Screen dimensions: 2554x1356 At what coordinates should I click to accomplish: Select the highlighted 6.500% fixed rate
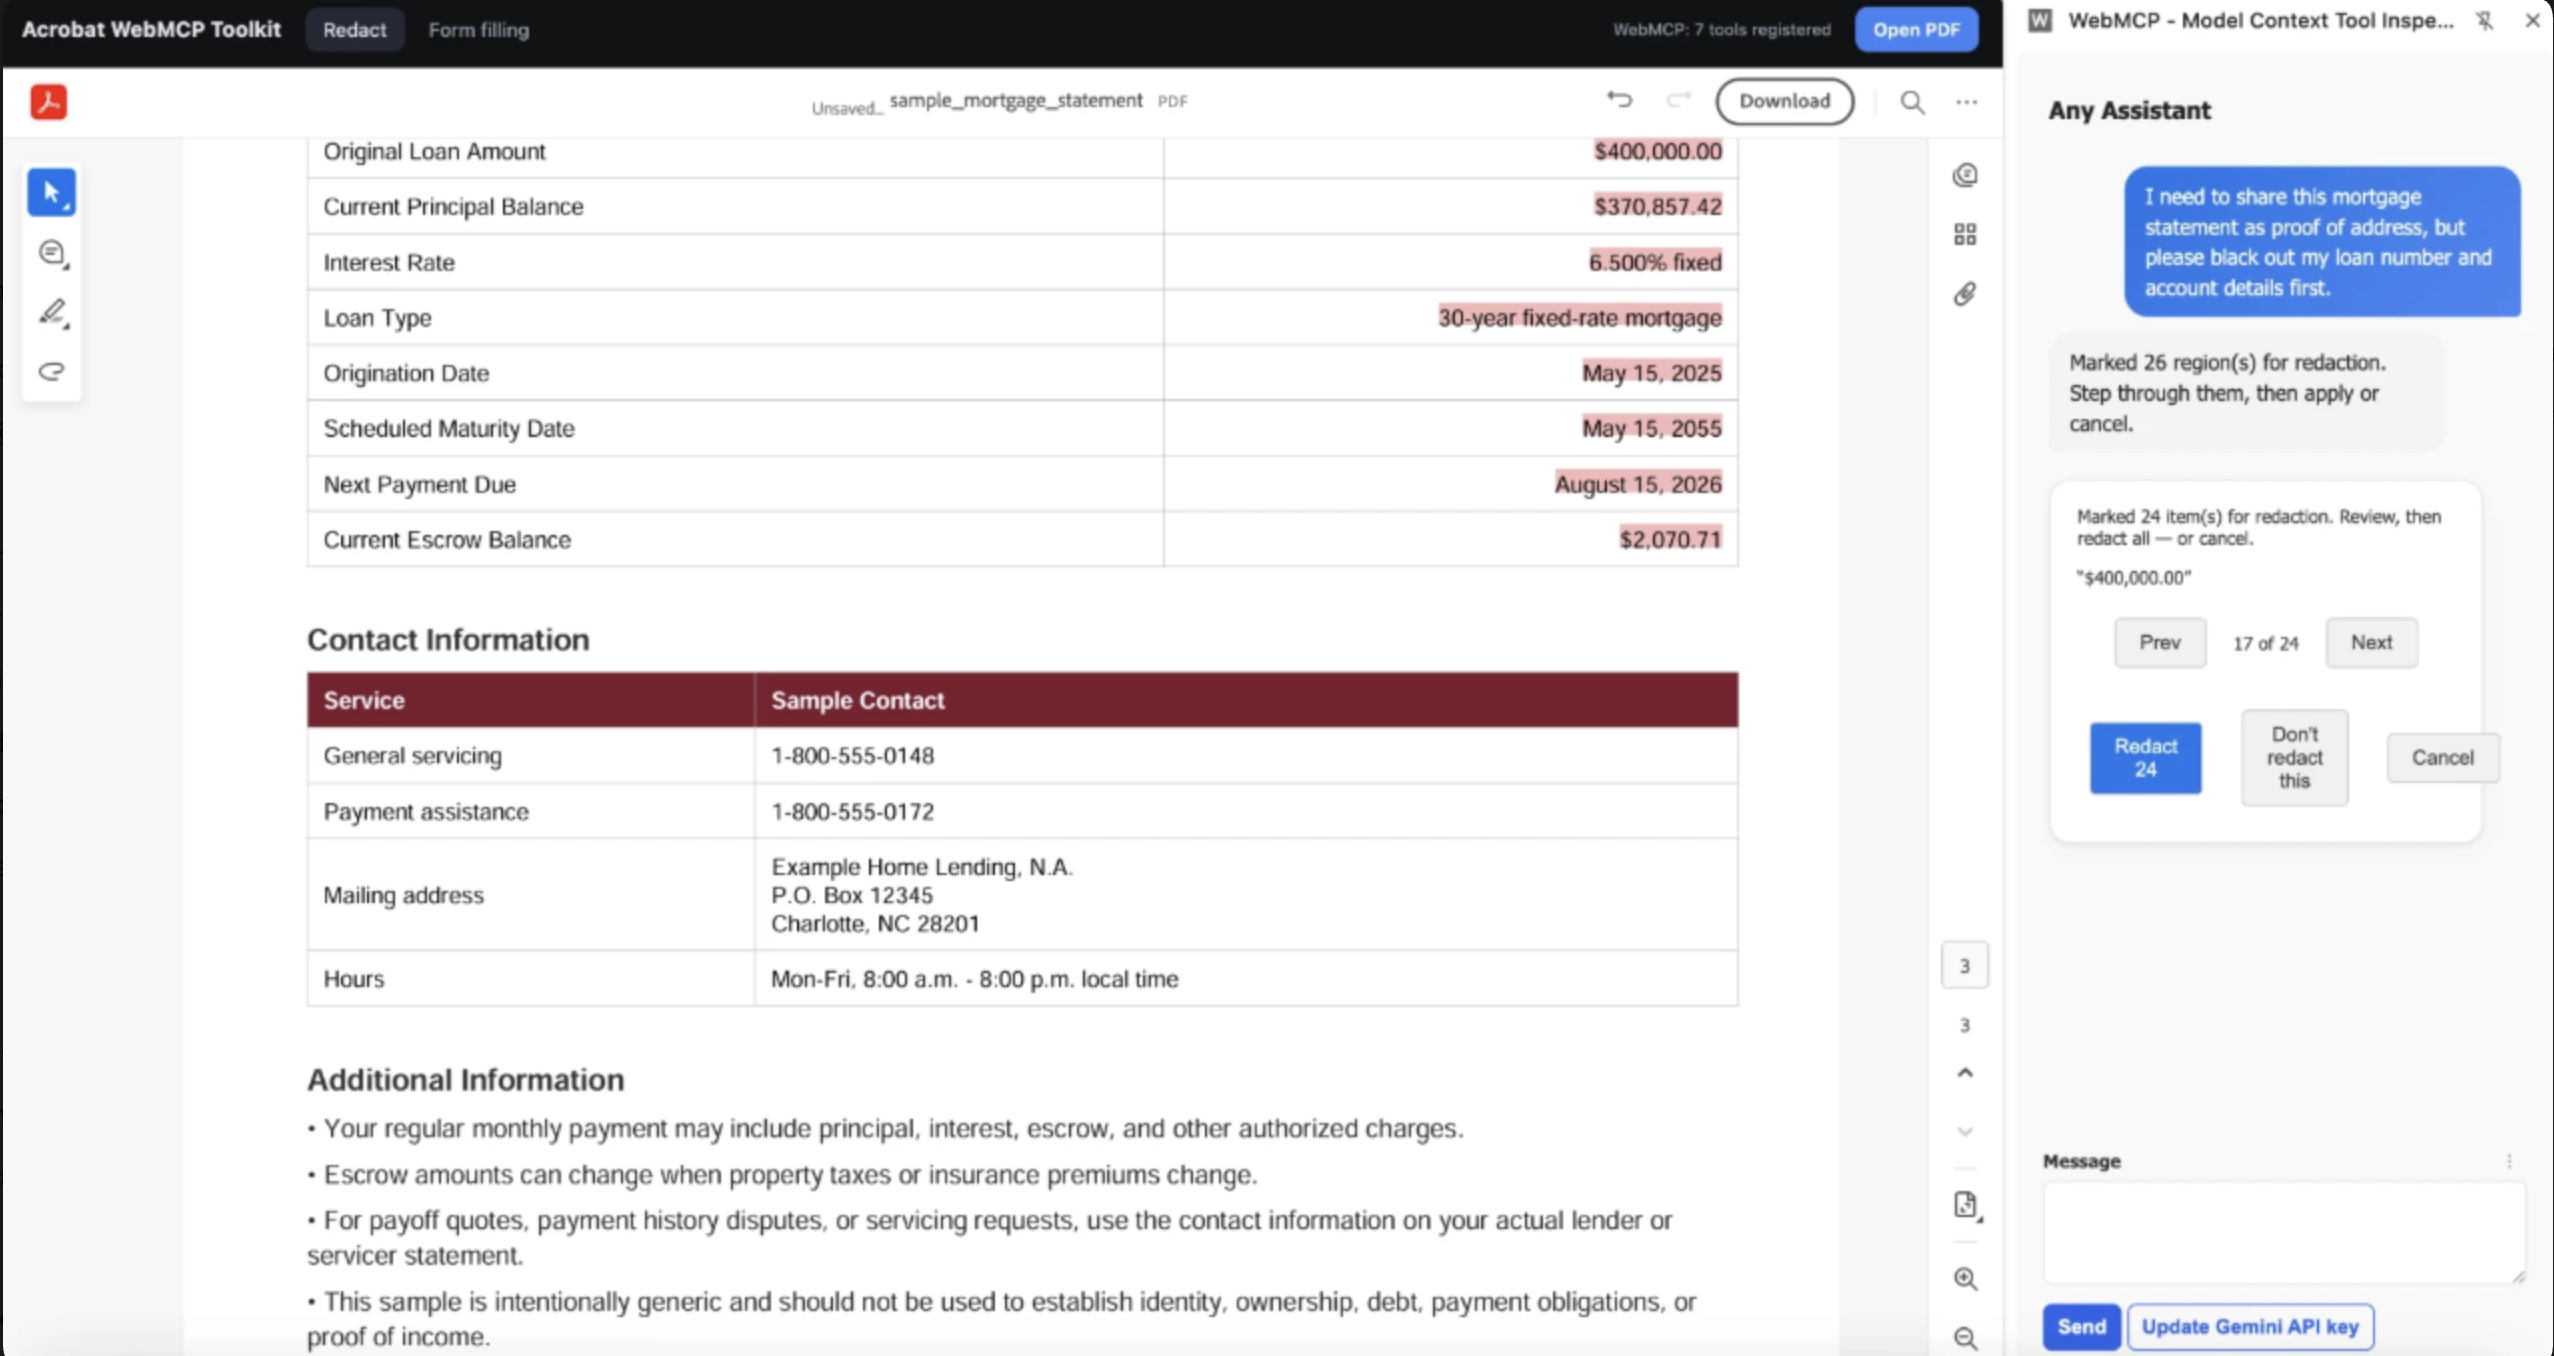[x=1654, y=262]
